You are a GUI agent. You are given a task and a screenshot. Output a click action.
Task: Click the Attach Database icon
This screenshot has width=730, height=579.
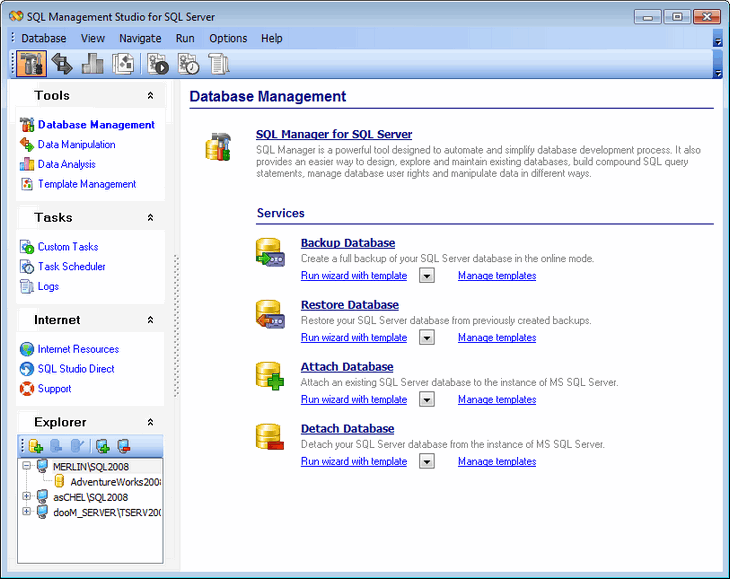click(x=270, y=376)
